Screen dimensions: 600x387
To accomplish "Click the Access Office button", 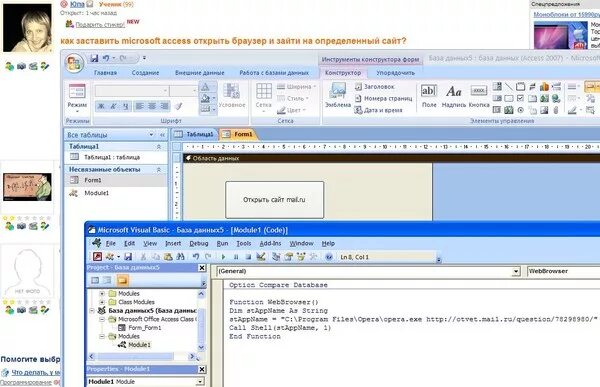I will tap(74, 64).
